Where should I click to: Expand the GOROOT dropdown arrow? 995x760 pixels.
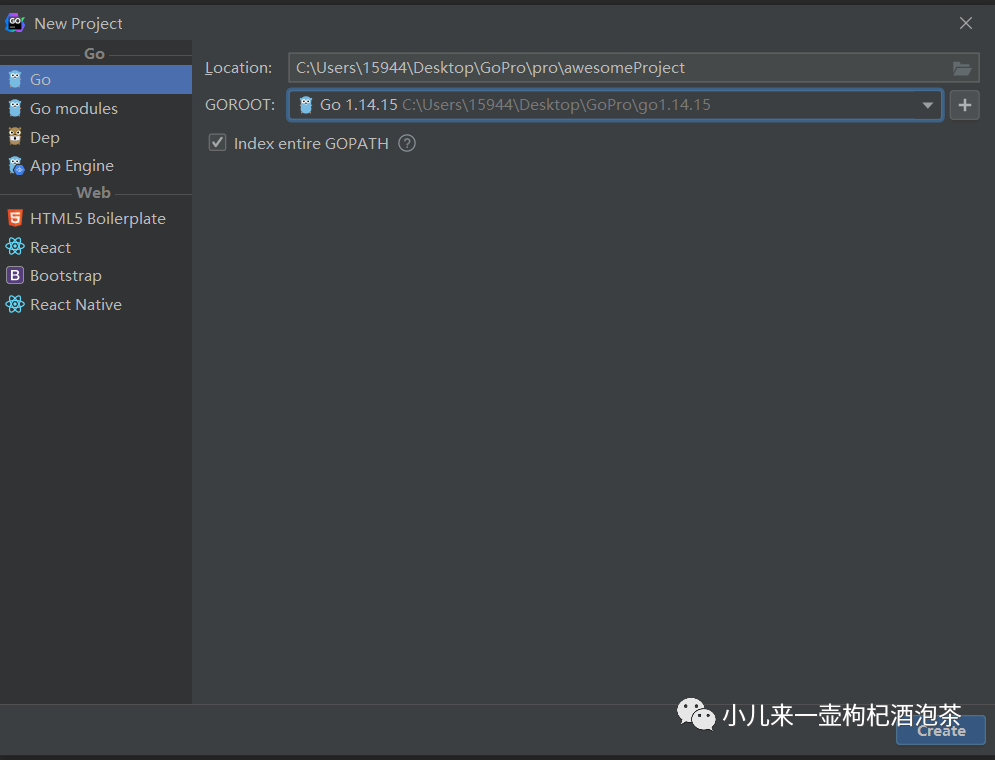pos(927,105)
